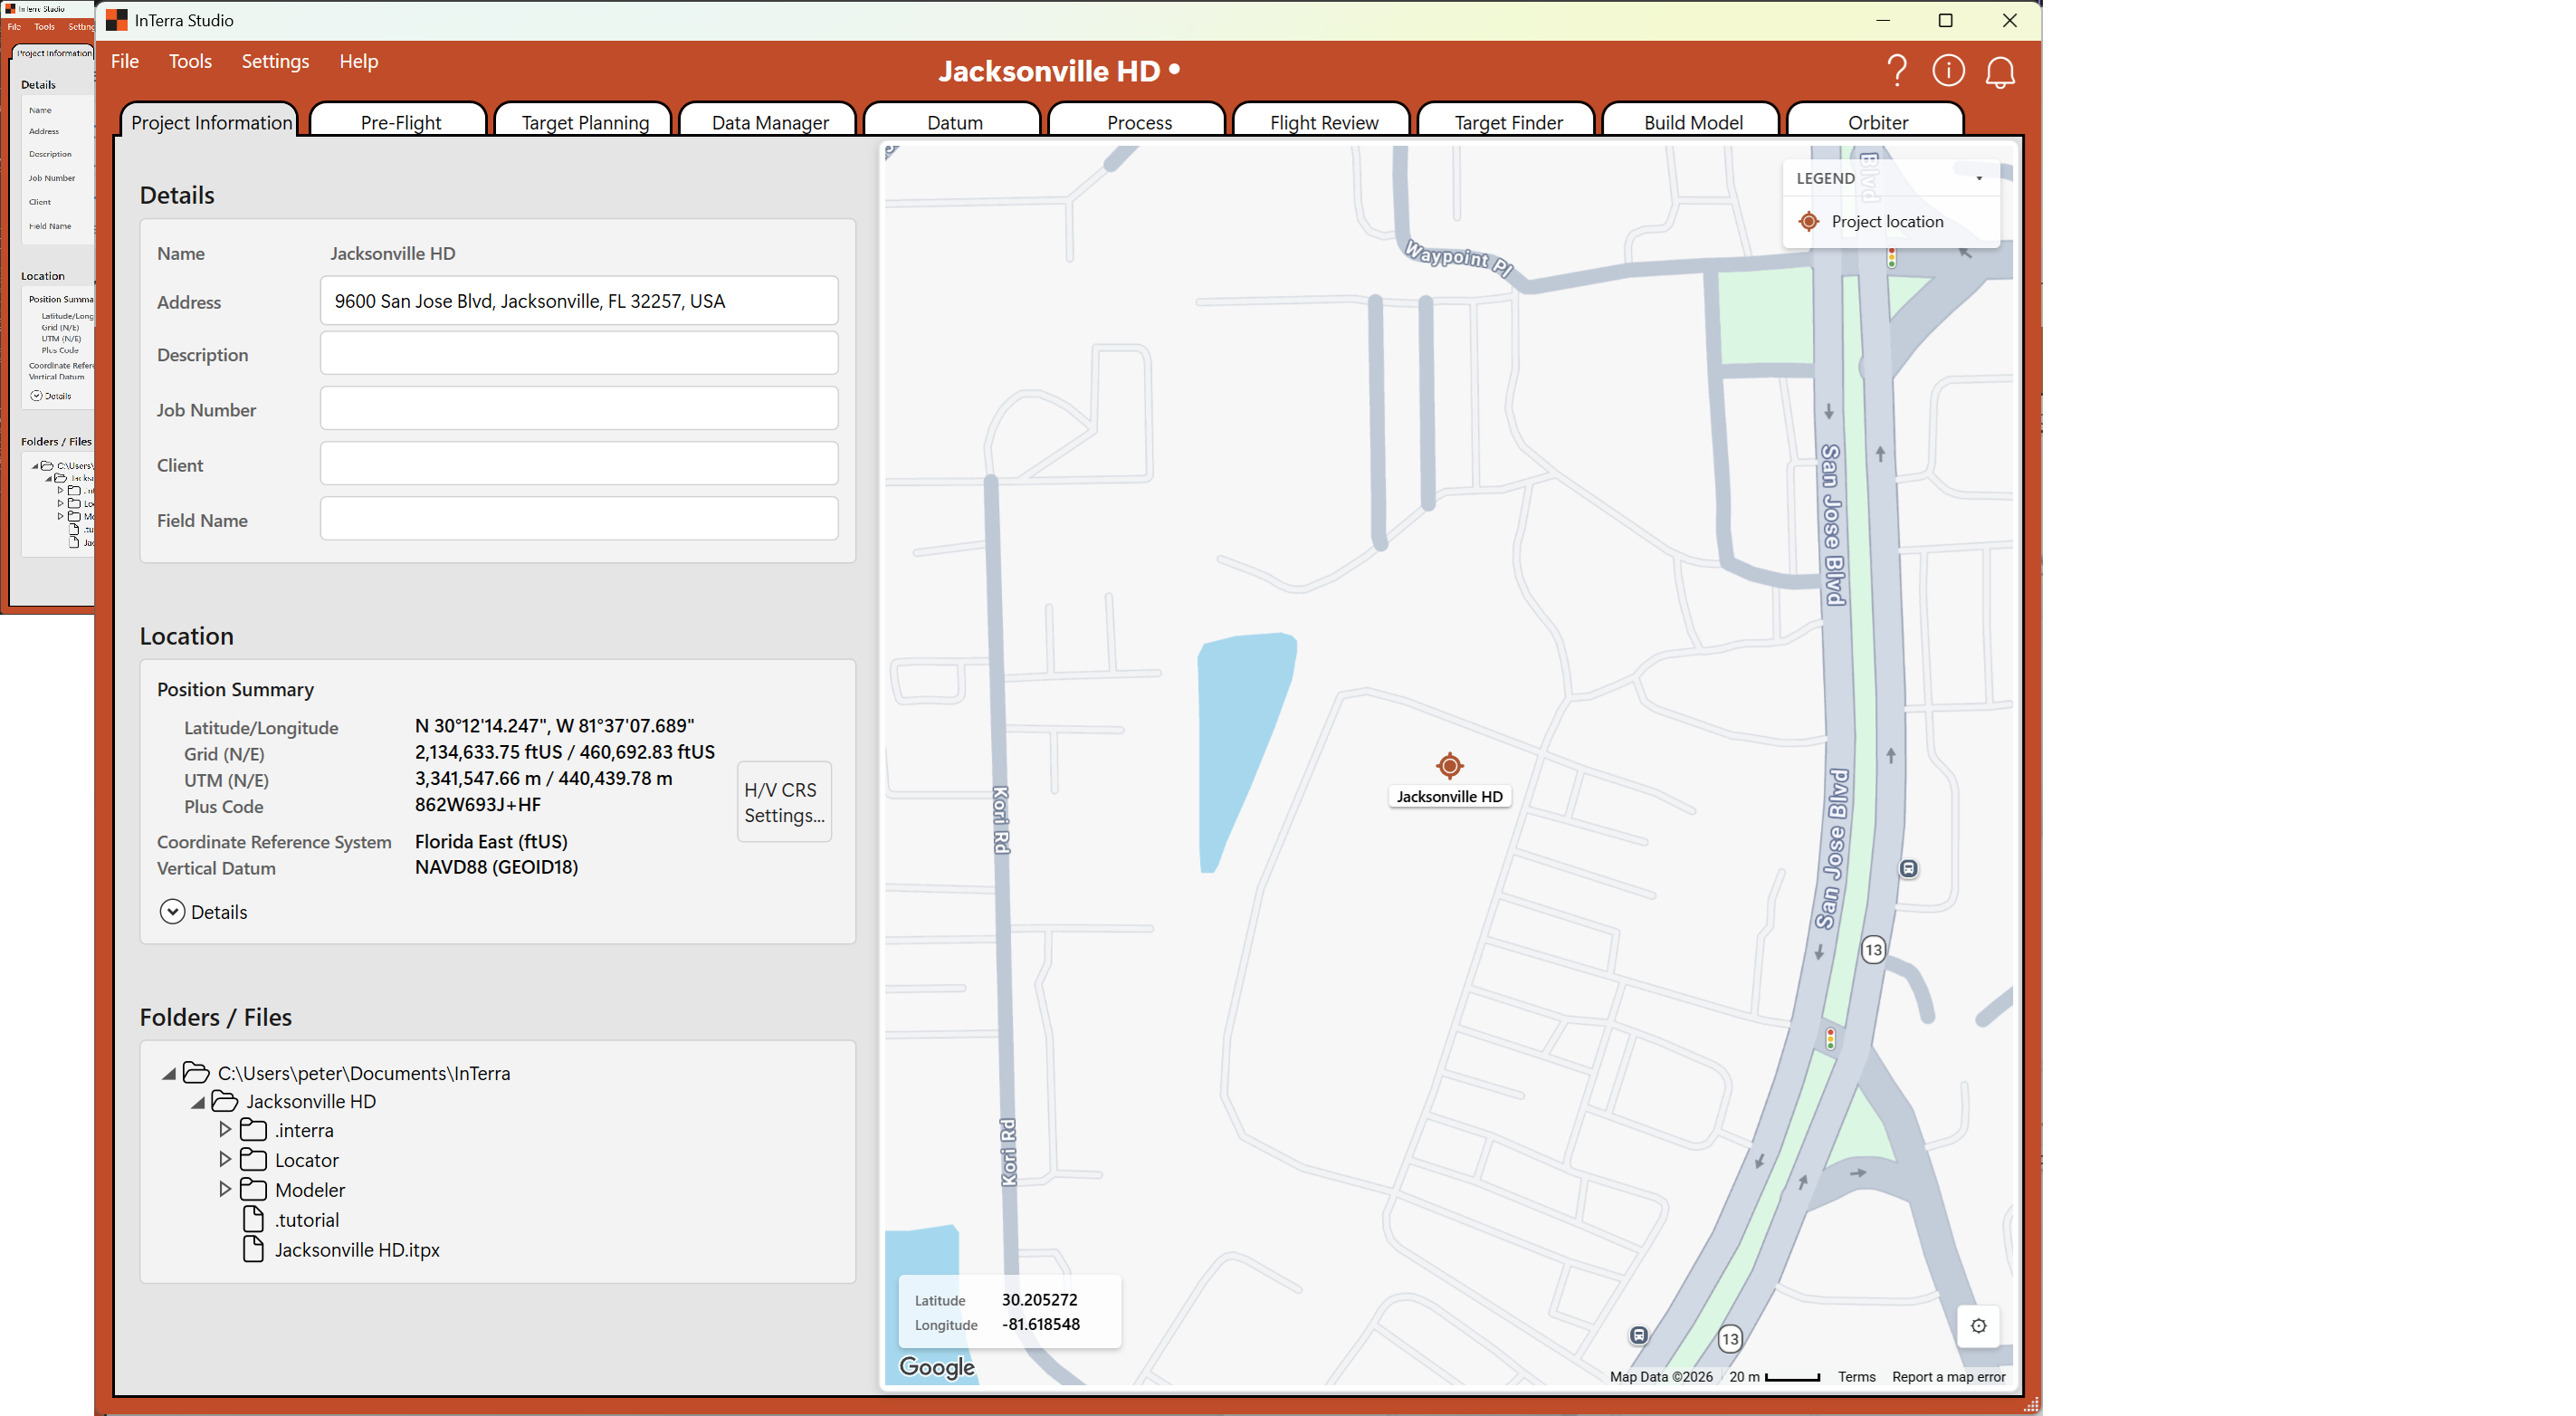Image resolution: width=2576 pixels, height=1416 pixels.
Task: Select the Jacksonville HD.itpx file label
Action: pyautogui.click(x=357, y=1250)
